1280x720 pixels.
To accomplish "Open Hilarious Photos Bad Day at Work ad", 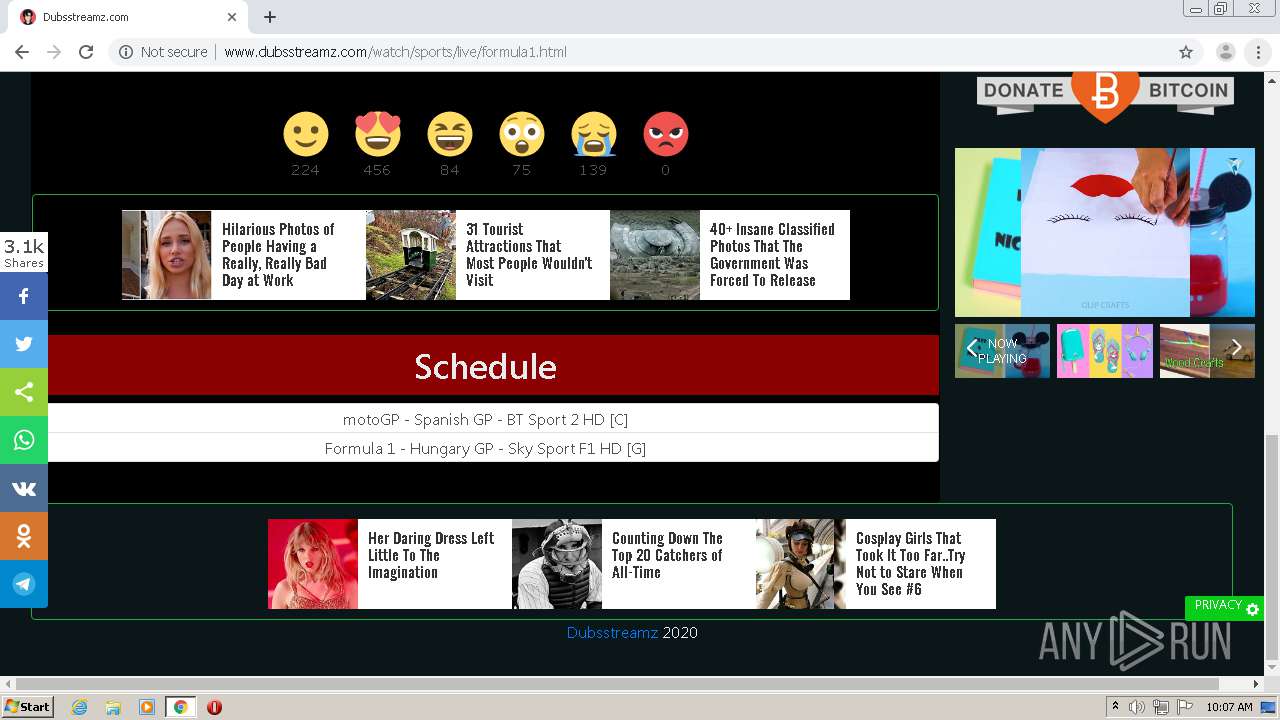I will tap(243, 255).
